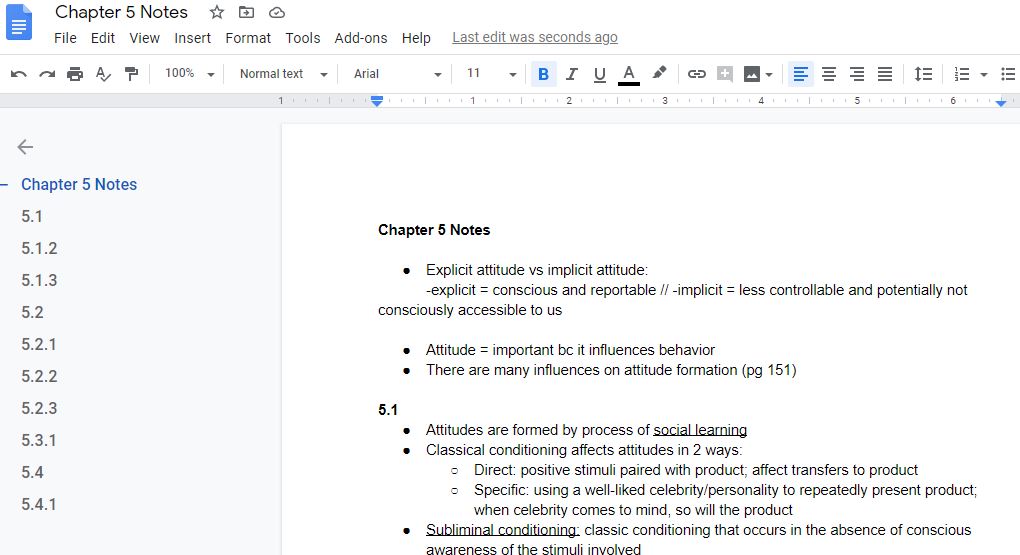
Task: Open the Normal text style dropdown
Action: pos(283,74)
